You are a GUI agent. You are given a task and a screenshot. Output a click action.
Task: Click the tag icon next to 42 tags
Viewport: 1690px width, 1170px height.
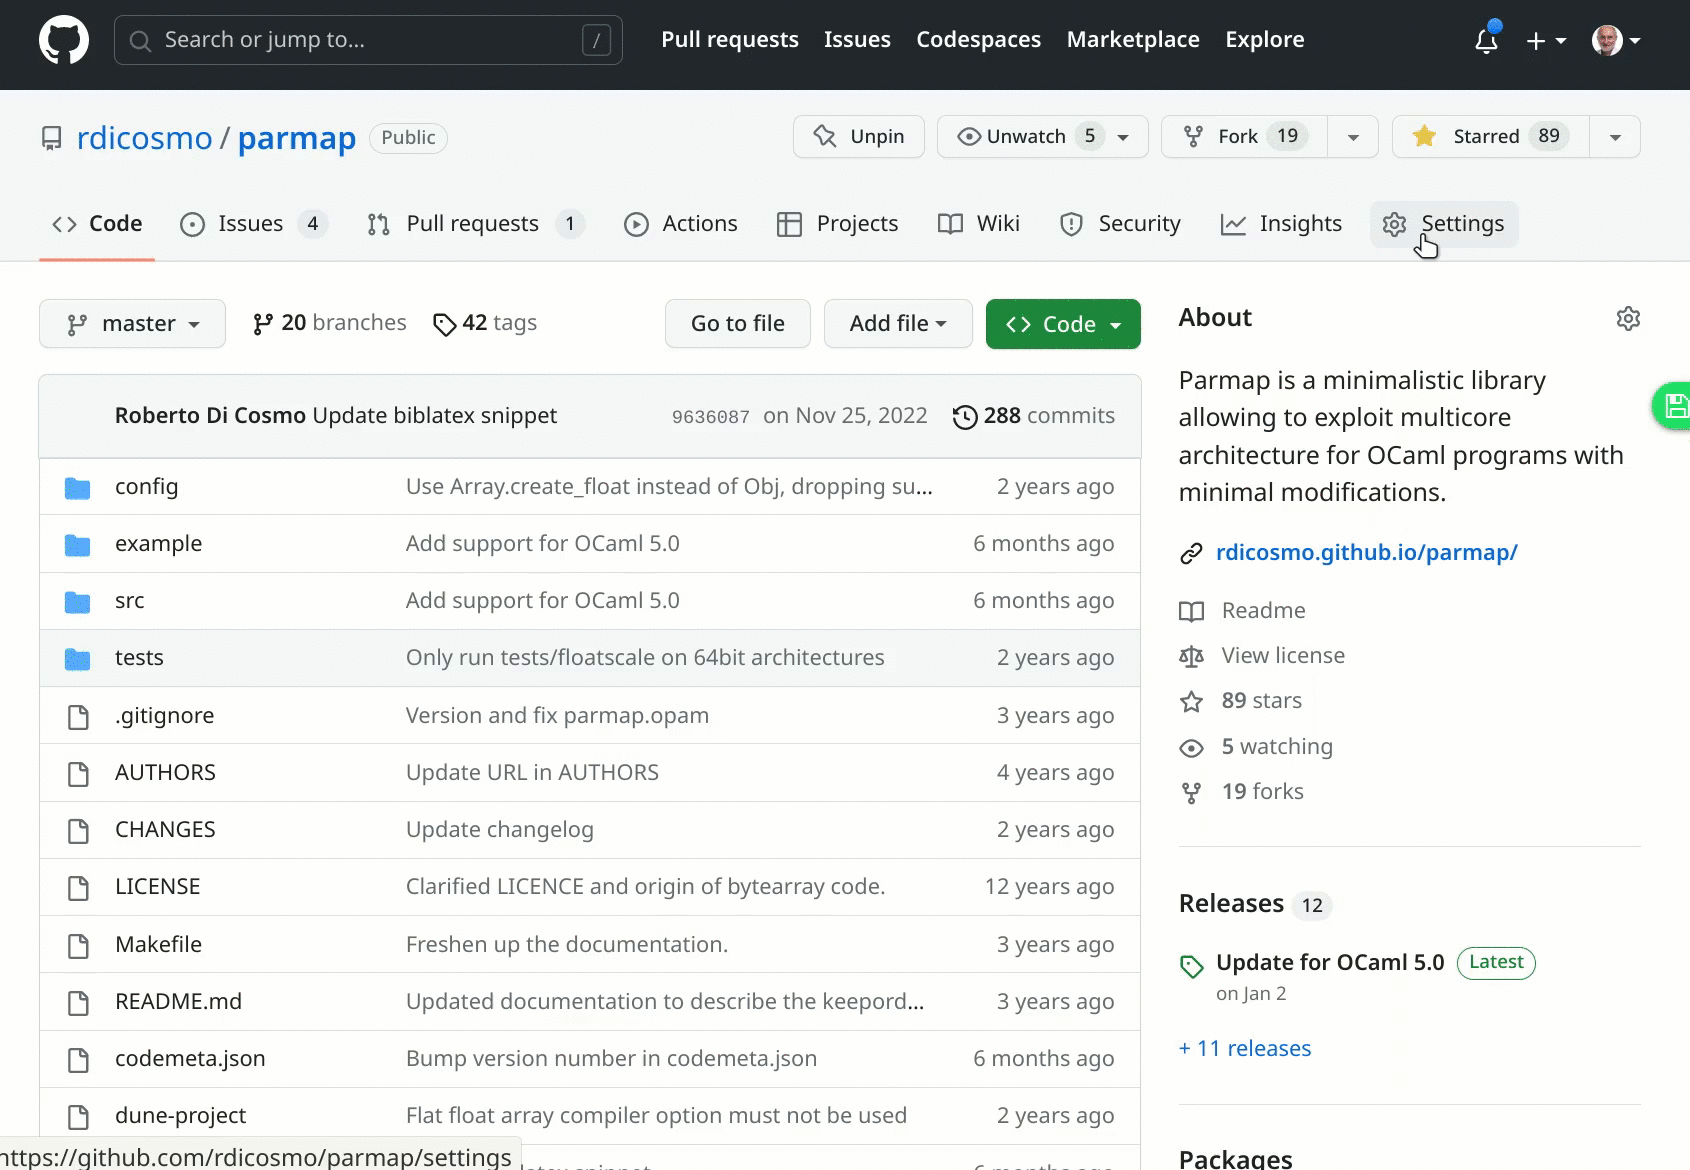tap(445, 324)
